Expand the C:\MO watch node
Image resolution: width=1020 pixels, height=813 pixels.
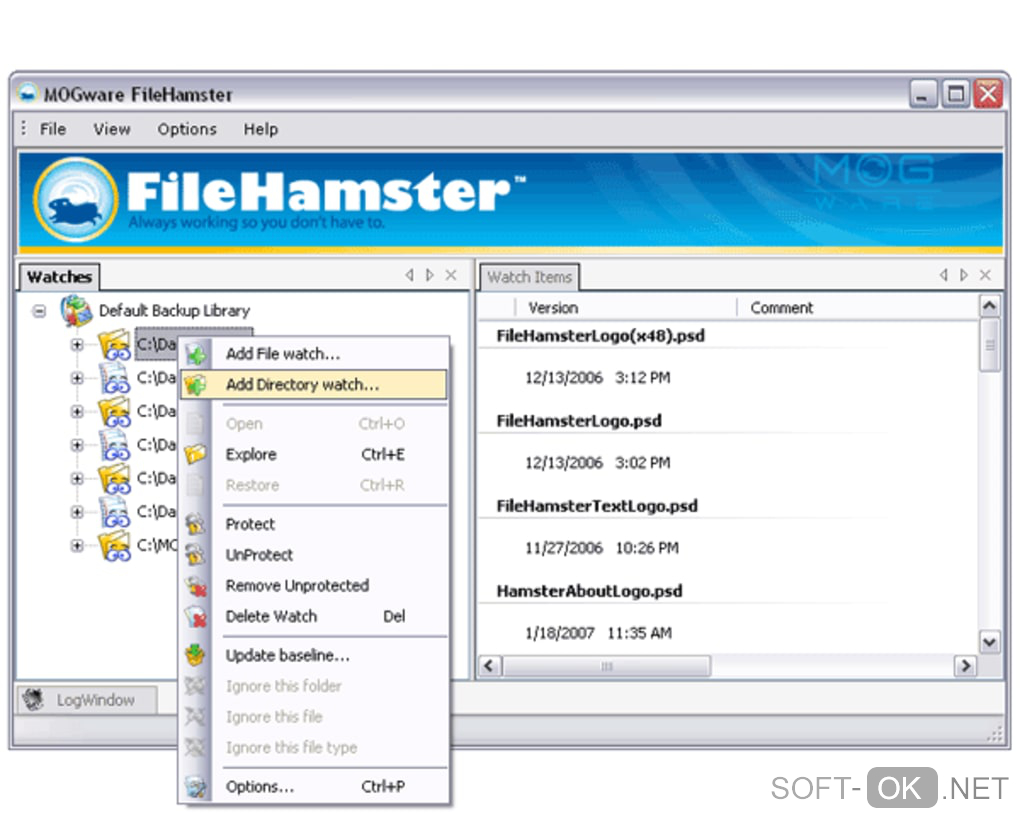[77, 545]
